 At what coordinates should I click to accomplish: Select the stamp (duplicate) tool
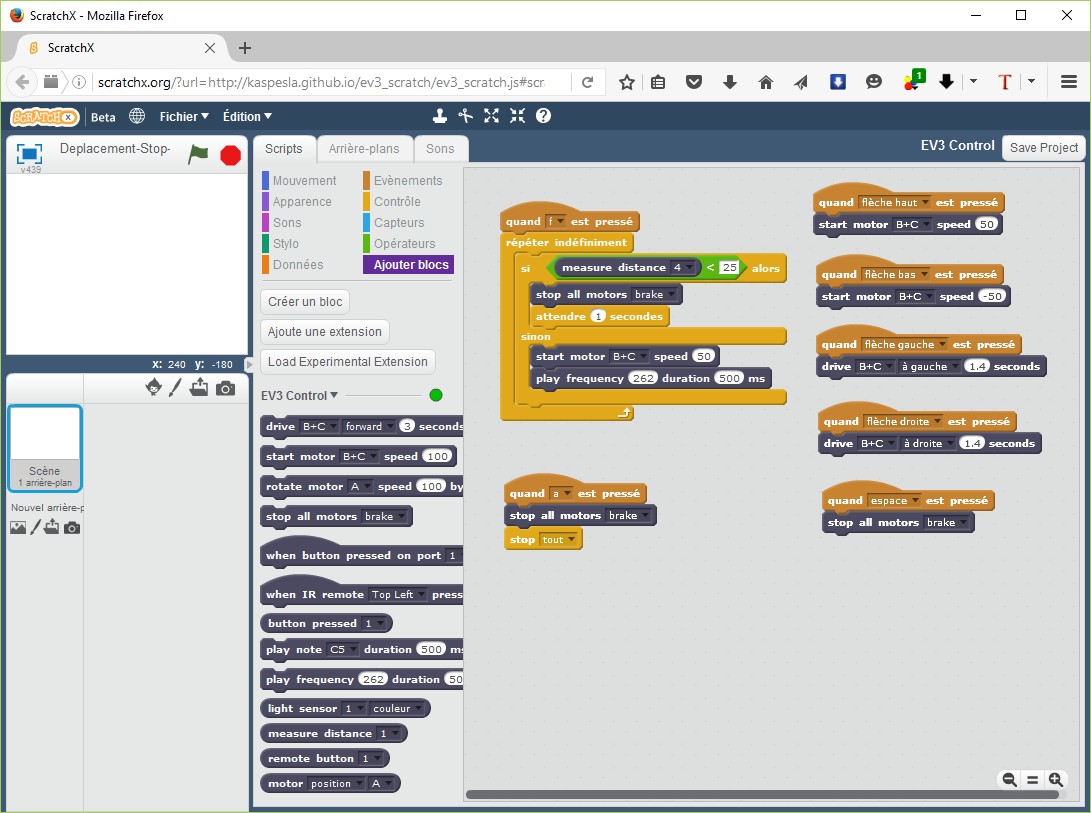pos(440,116)
